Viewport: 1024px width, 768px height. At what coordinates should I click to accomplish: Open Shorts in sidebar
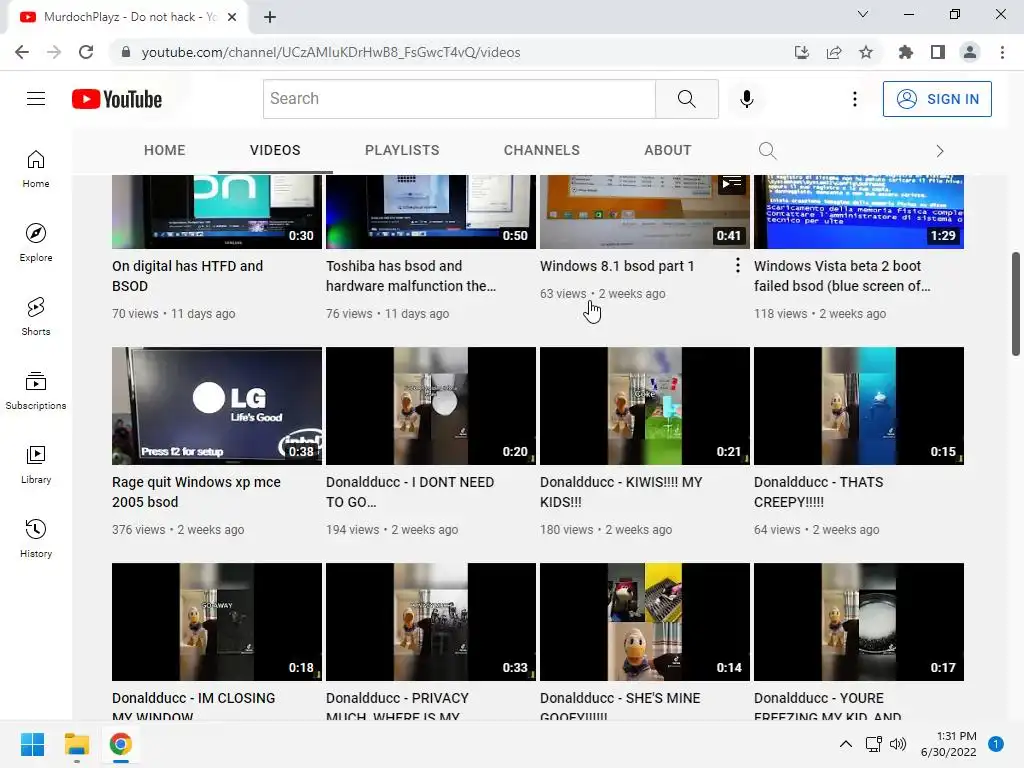tap(36, 317)
